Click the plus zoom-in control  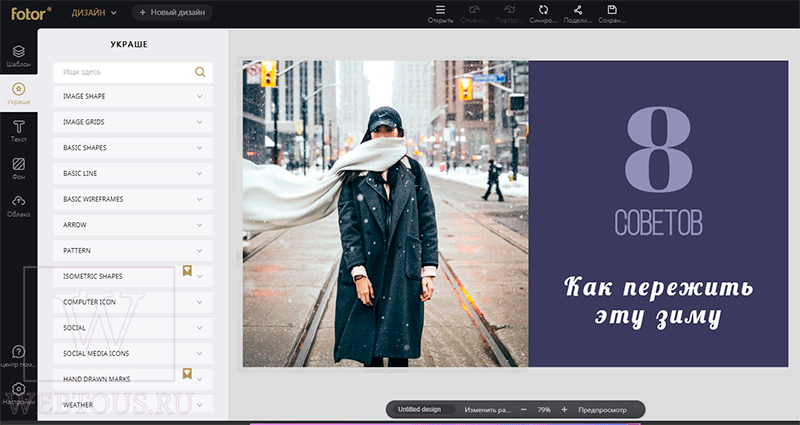(x=564, y=410)
